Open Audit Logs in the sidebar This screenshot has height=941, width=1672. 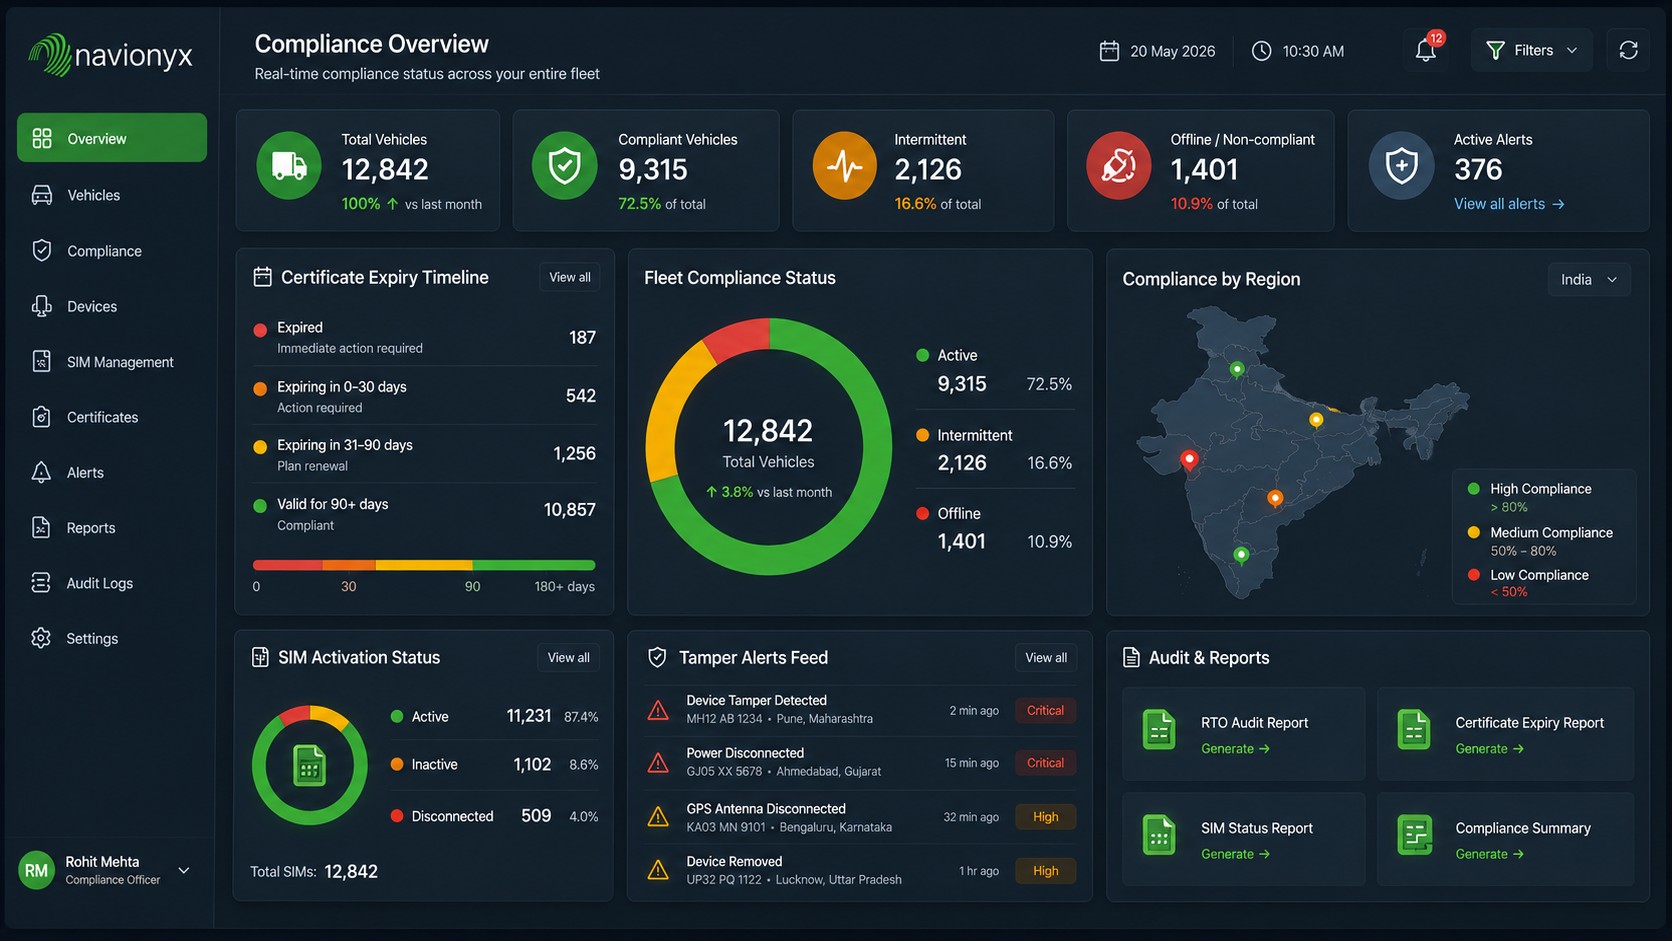point(112,583)
